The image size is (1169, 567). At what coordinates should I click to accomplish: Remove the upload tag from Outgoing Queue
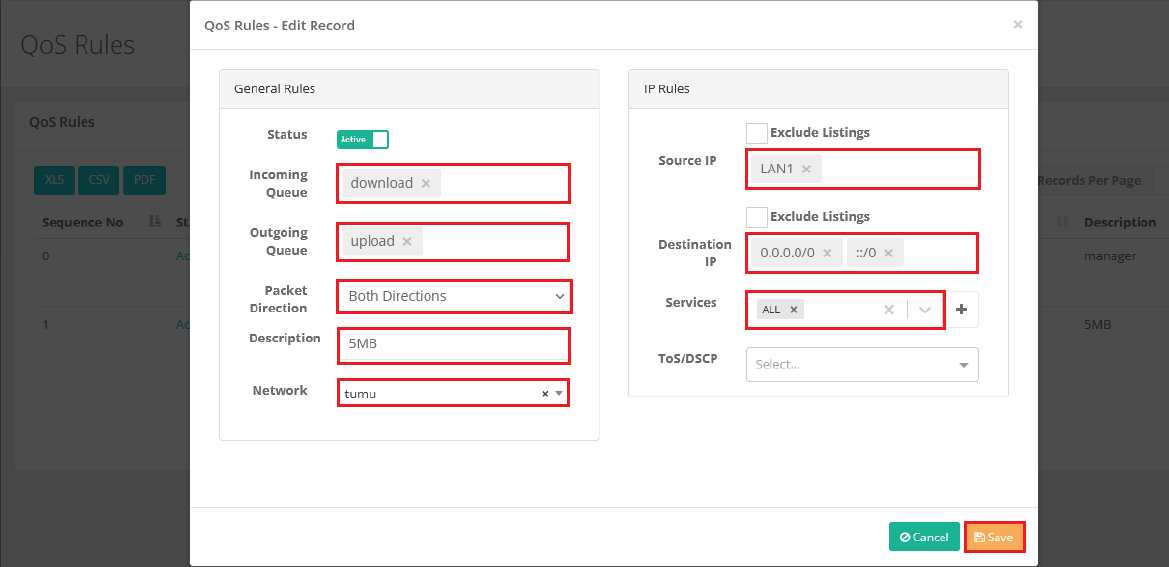point(407,242)
